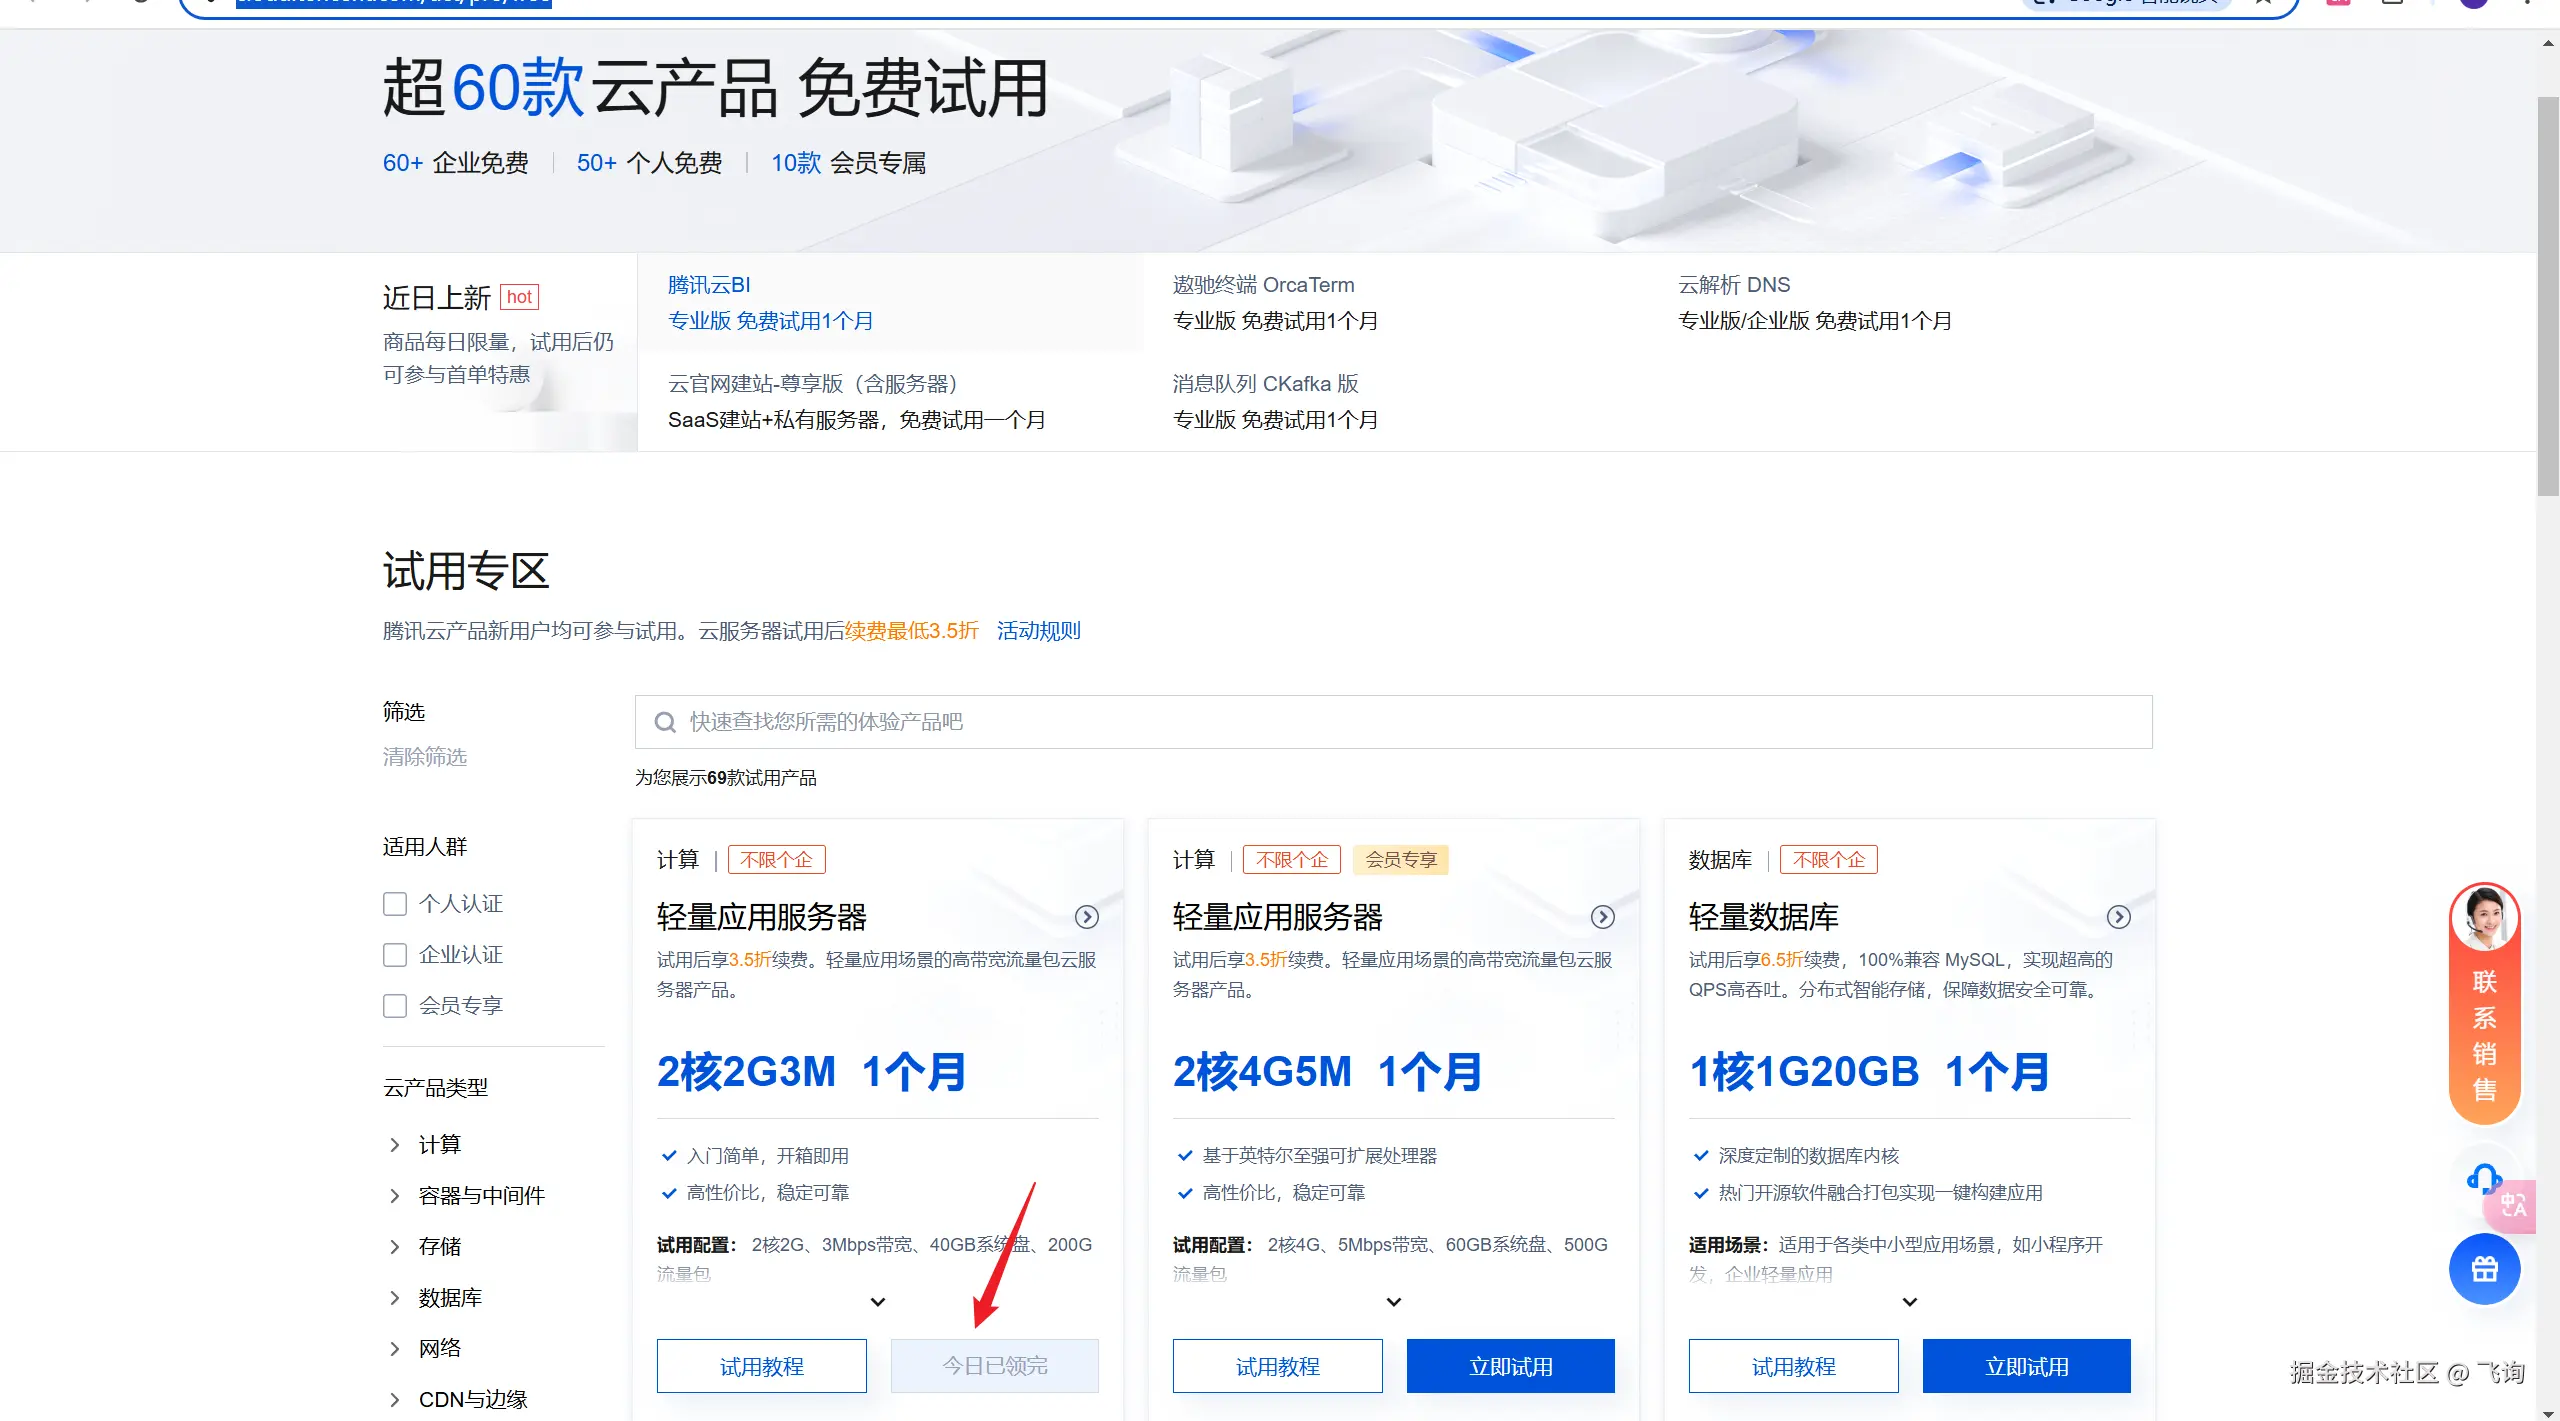This screenshot has width=2560, height=1421.
Task: Open the 活动规则 link
Action: (x=1038, y=631)
